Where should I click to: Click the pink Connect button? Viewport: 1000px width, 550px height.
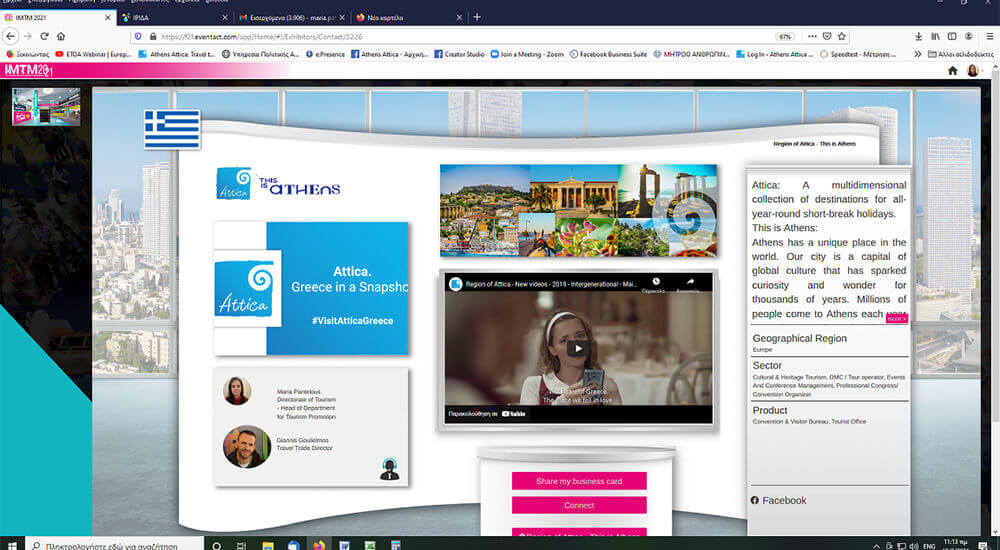pos(579,505)
